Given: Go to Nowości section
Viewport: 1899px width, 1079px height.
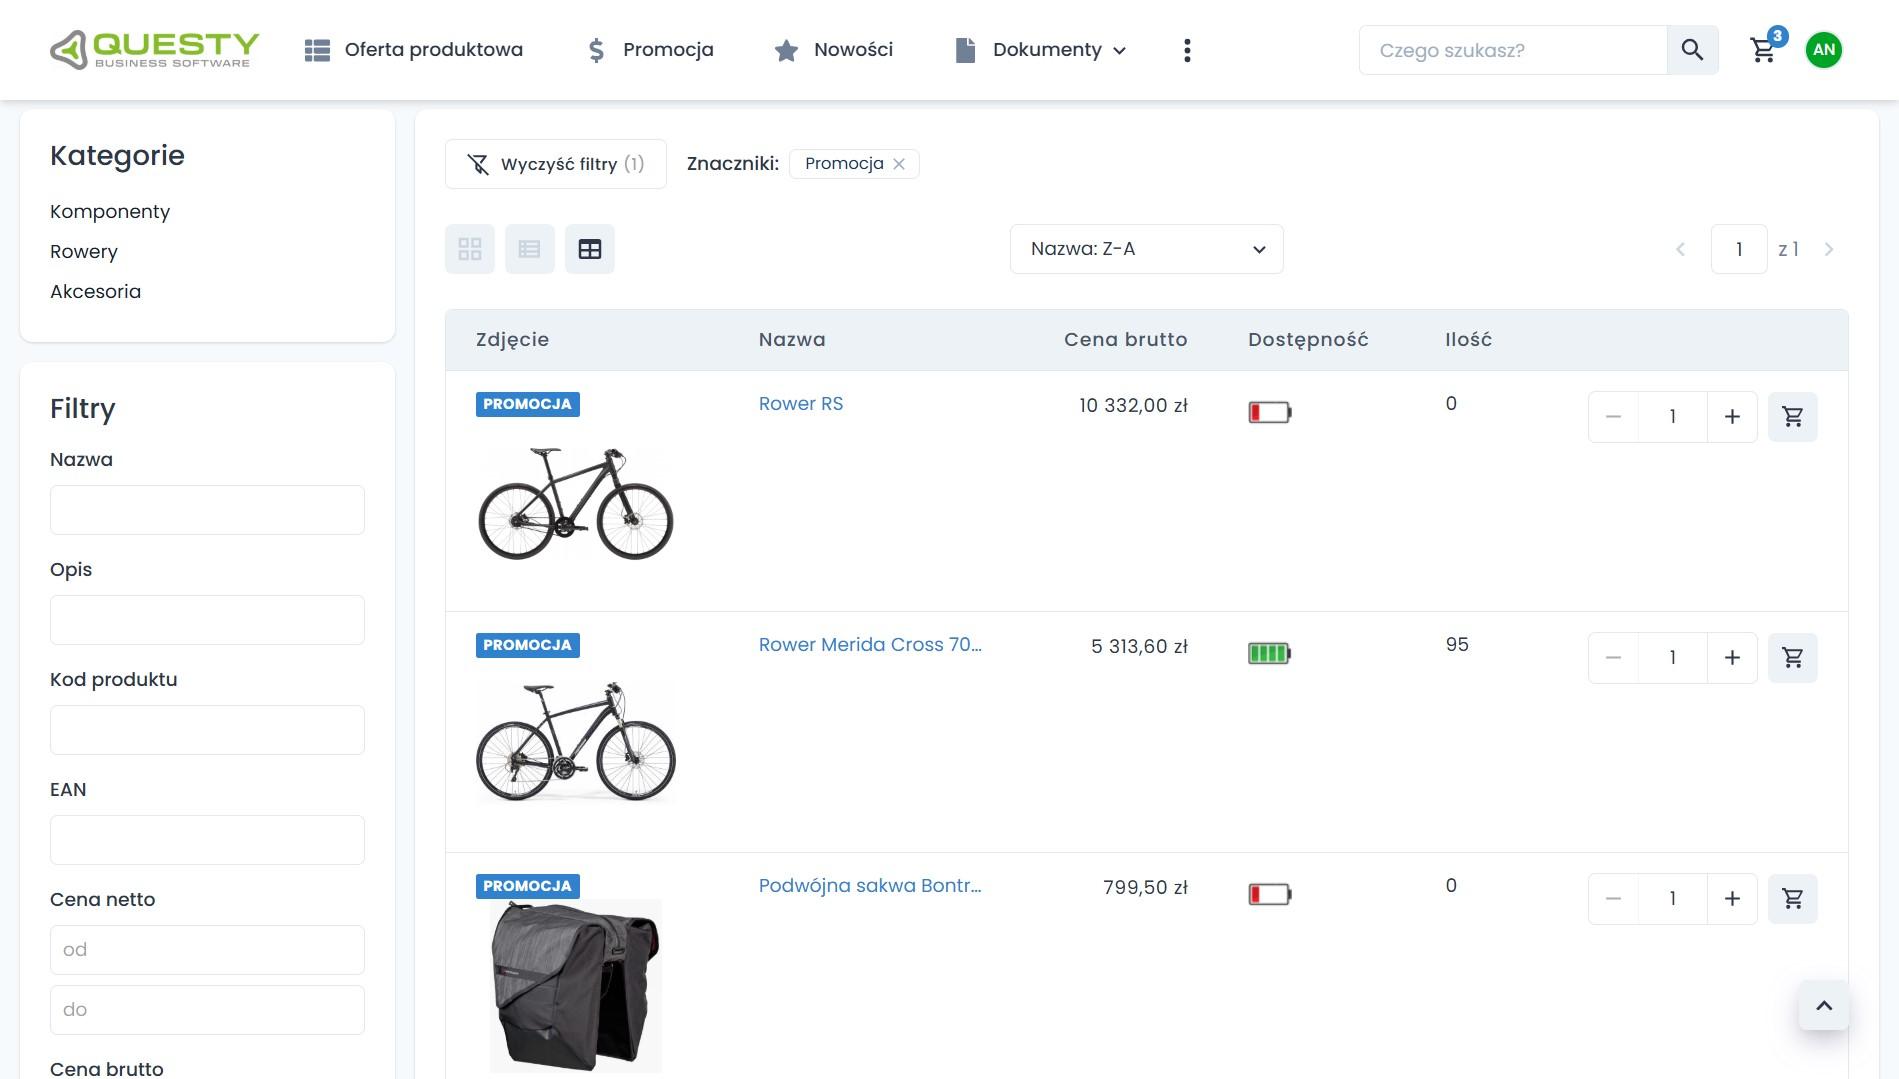Looking at the screenshot, I should [834, 50].
